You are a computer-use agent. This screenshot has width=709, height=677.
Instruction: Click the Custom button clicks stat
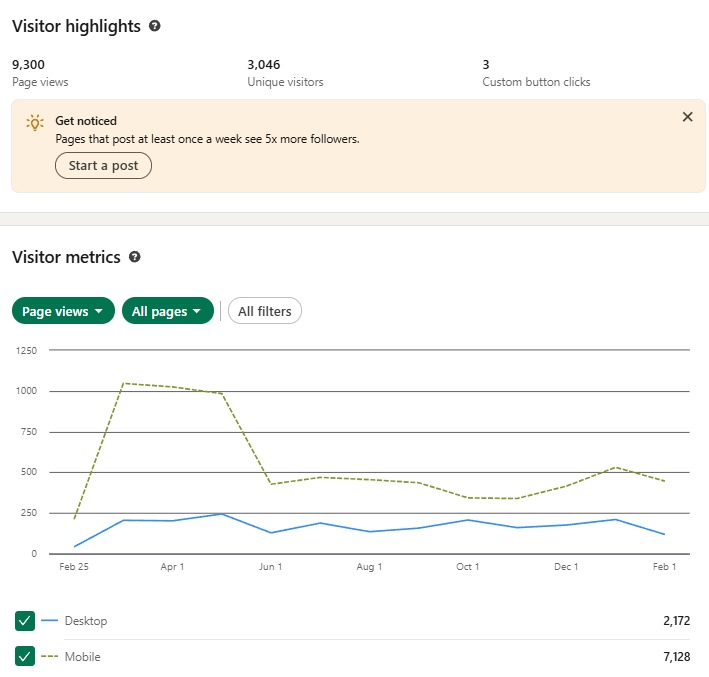pos(536,82)
